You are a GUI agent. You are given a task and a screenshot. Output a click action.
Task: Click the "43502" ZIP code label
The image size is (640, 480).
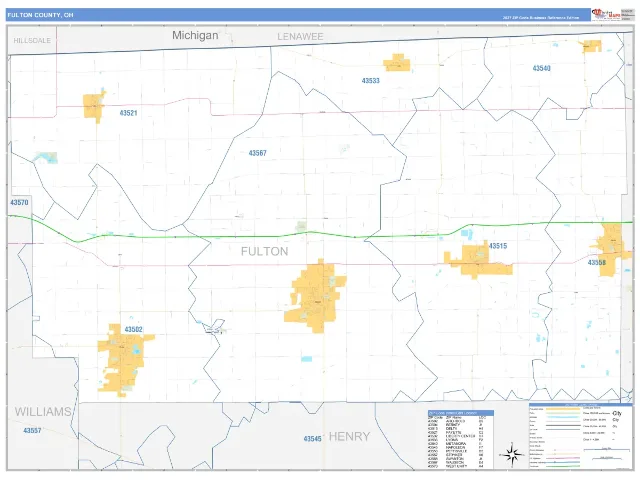point(133,329)
